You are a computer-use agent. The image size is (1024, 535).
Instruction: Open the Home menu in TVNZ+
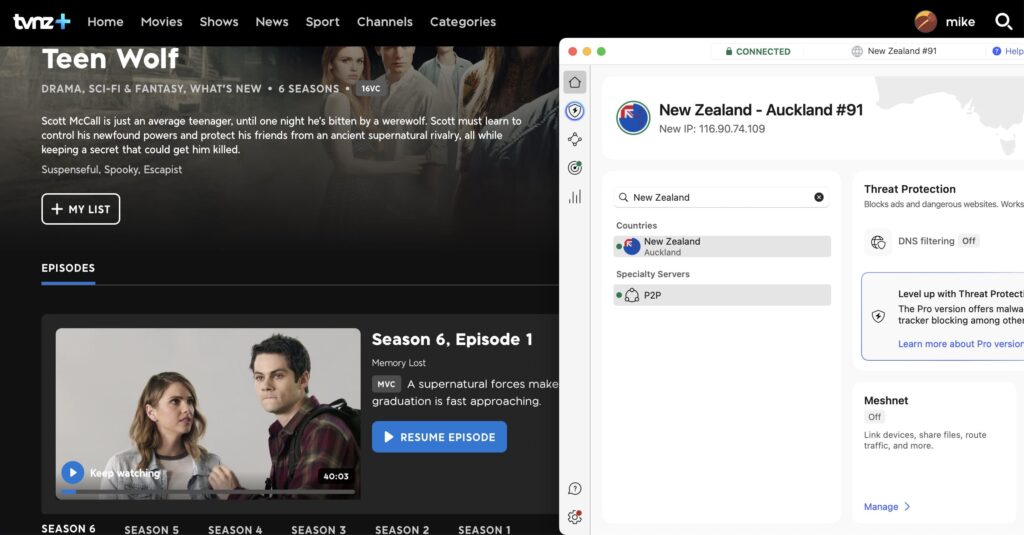point(105,22)
